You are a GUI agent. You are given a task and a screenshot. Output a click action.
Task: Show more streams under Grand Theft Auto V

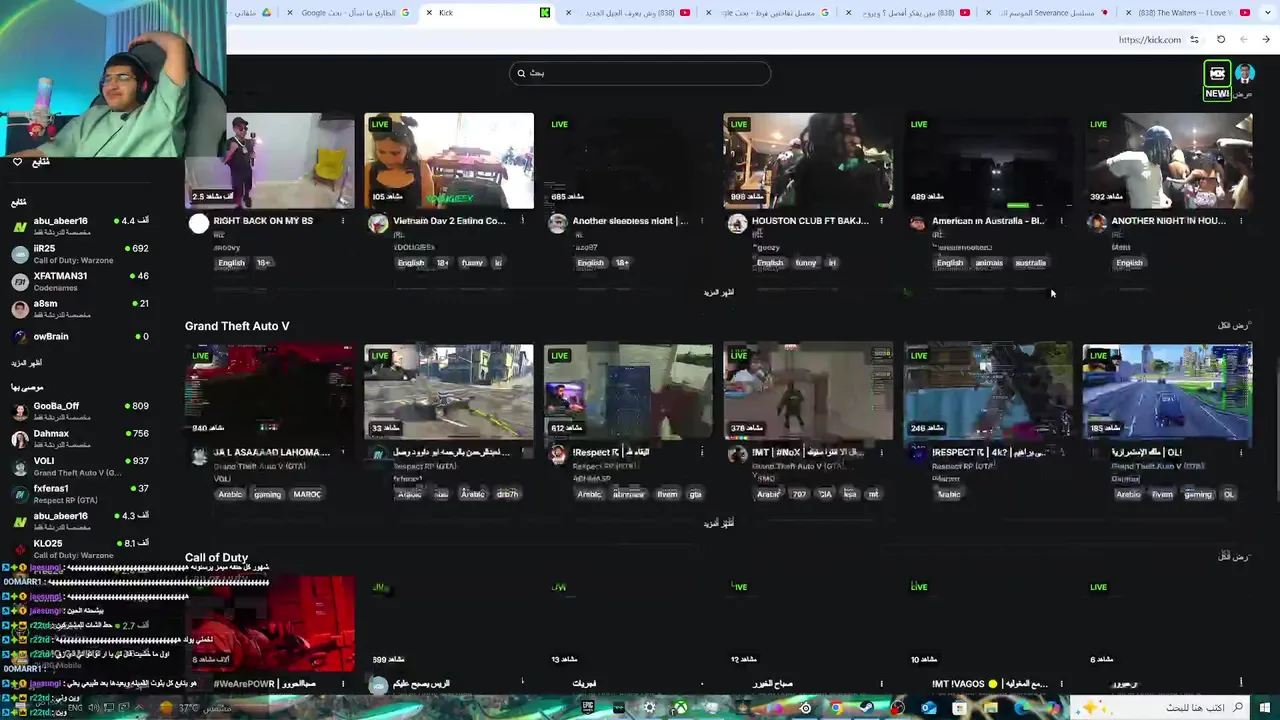pos(718,524)
